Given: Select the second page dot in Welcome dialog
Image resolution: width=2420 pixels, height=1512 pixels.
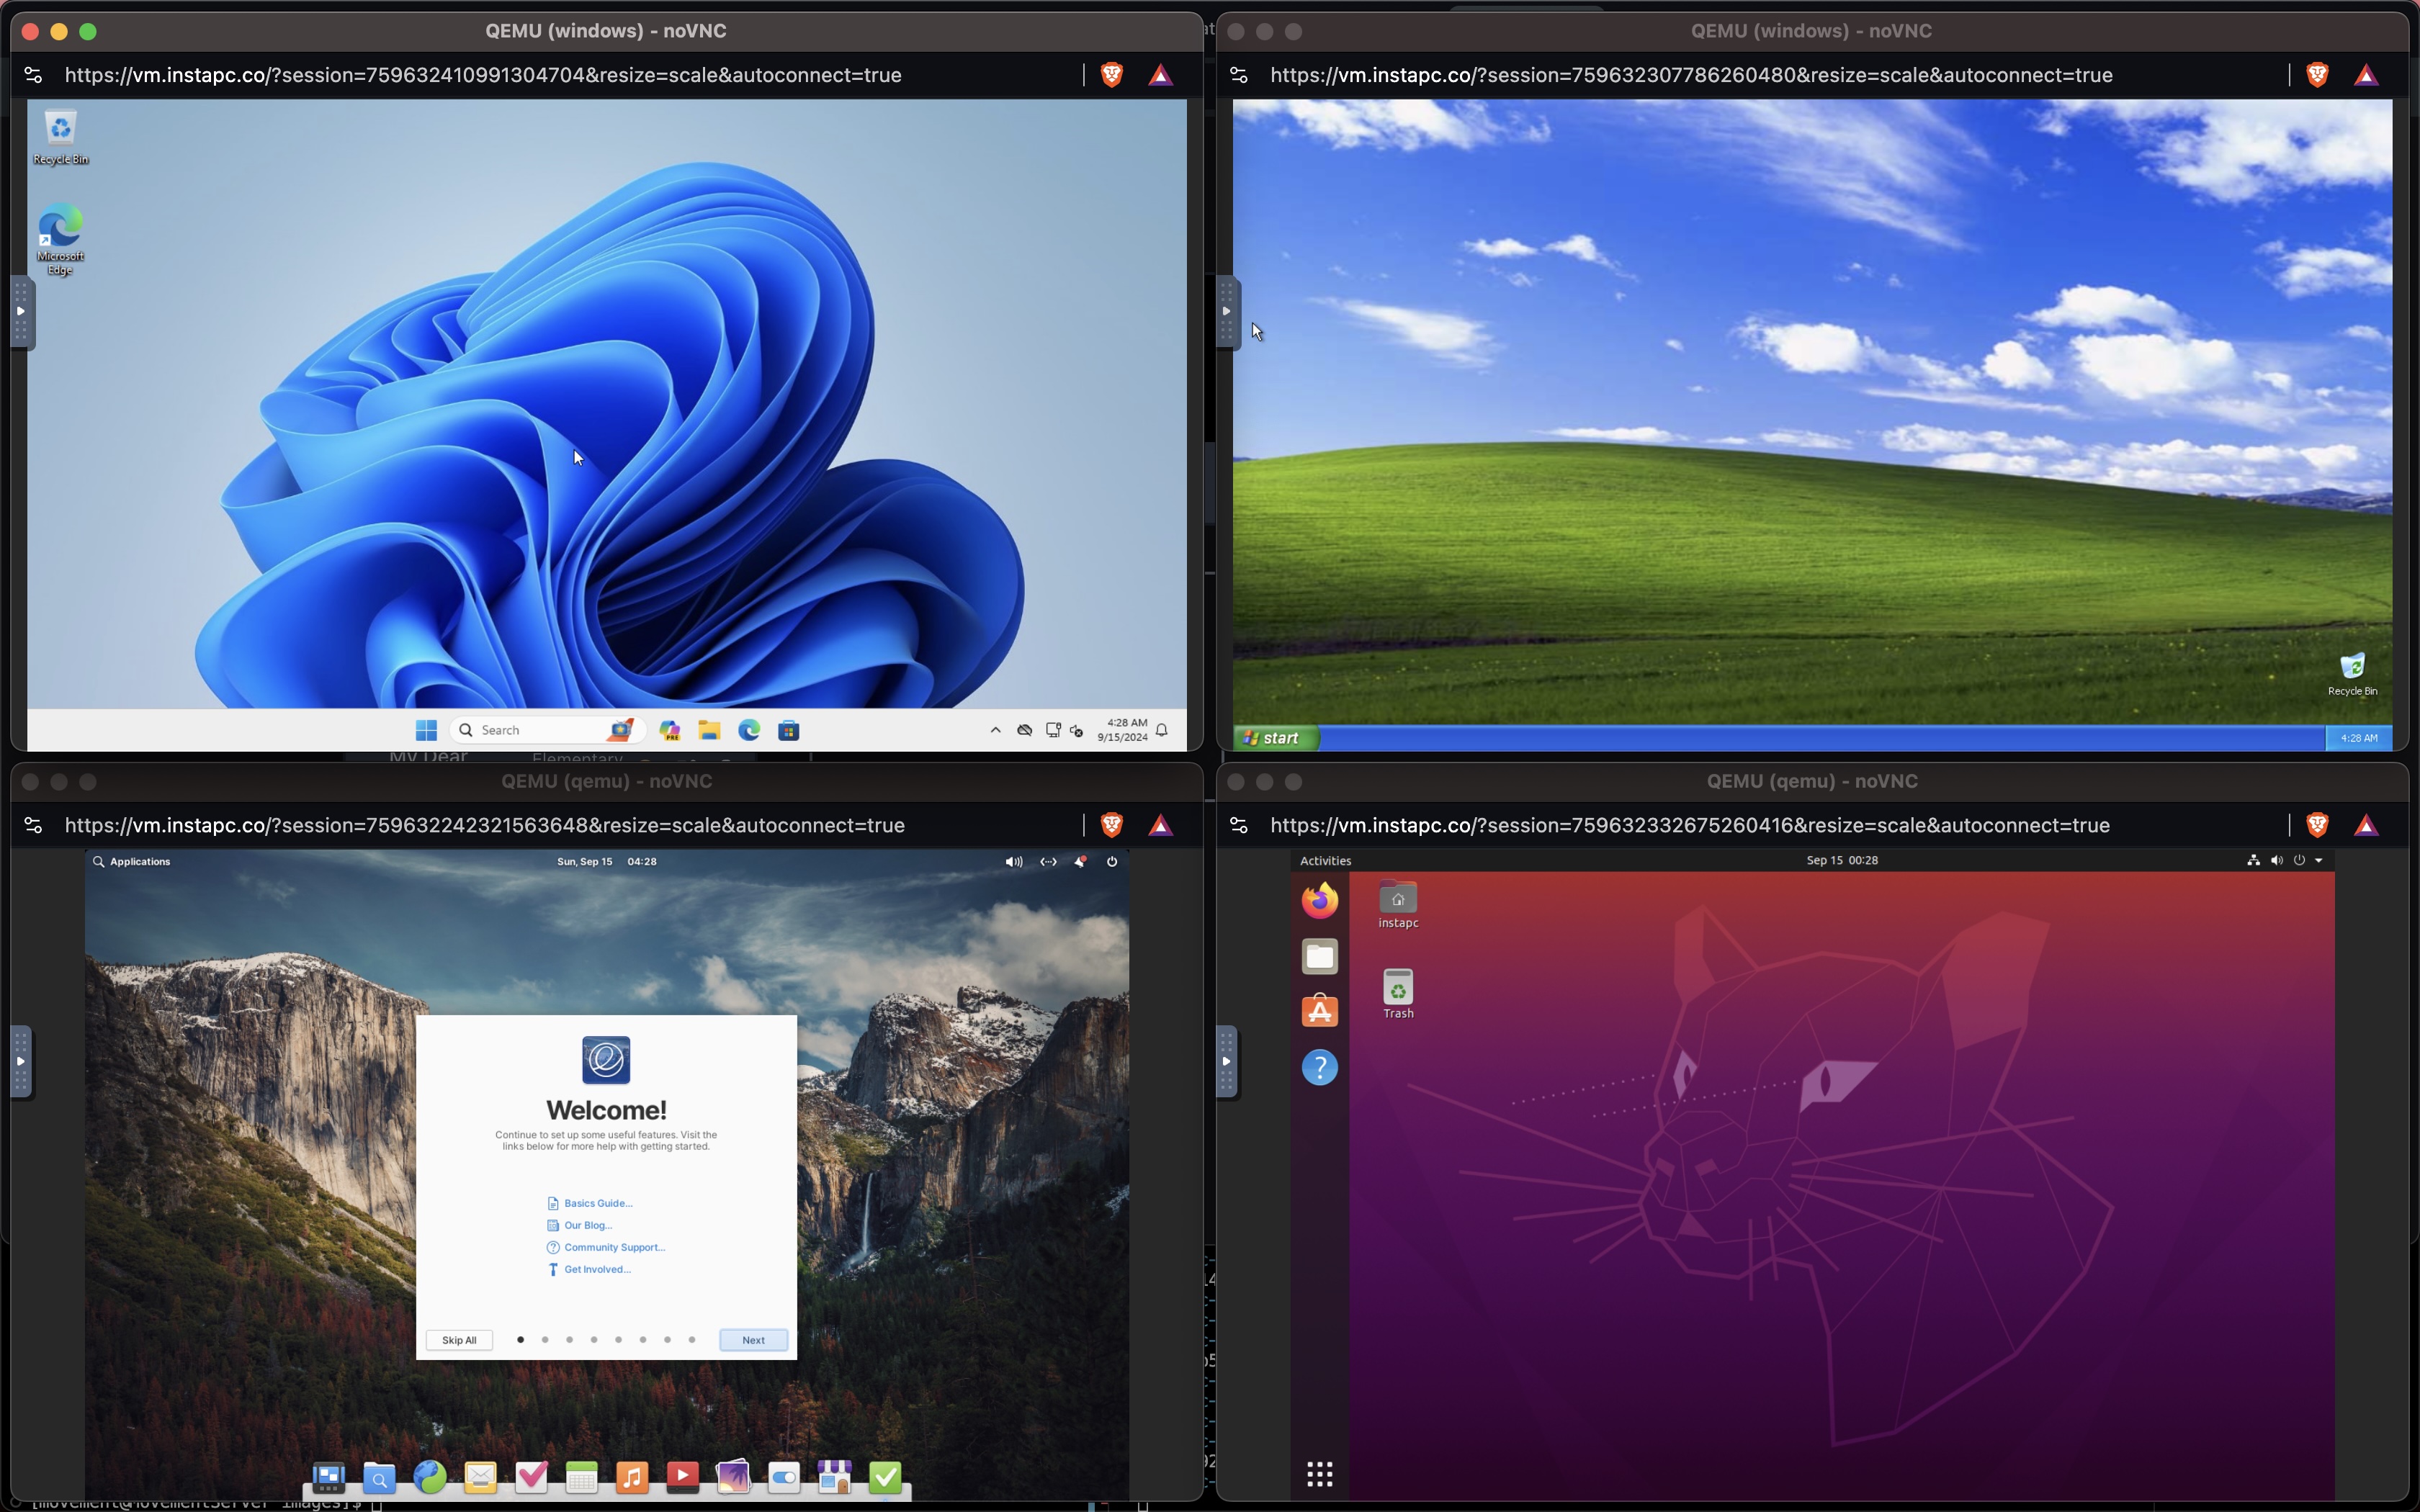Looking at the screenshot, I should click(545, 1340).
